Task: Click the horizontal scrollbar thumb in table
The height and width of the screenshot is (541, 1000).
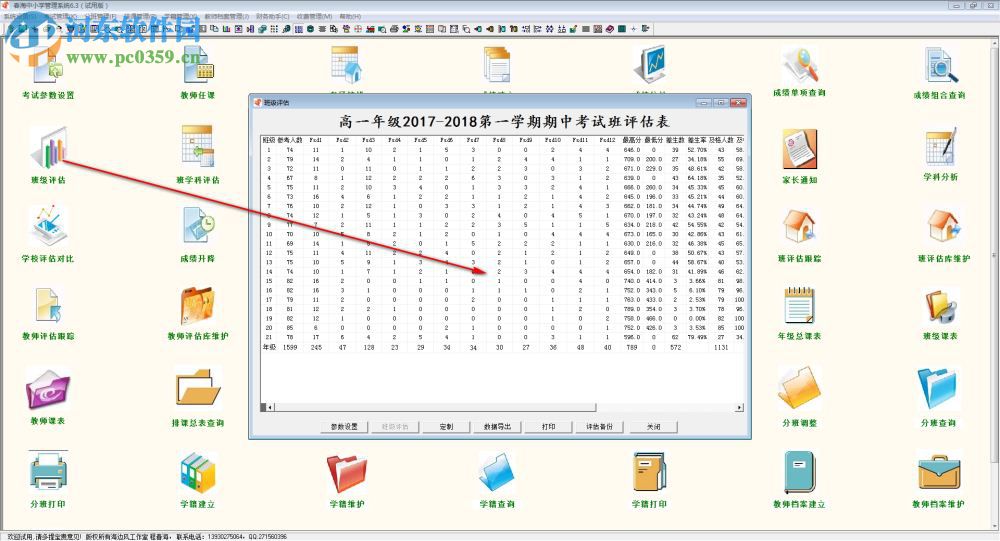Action: (x=434, y=407)
